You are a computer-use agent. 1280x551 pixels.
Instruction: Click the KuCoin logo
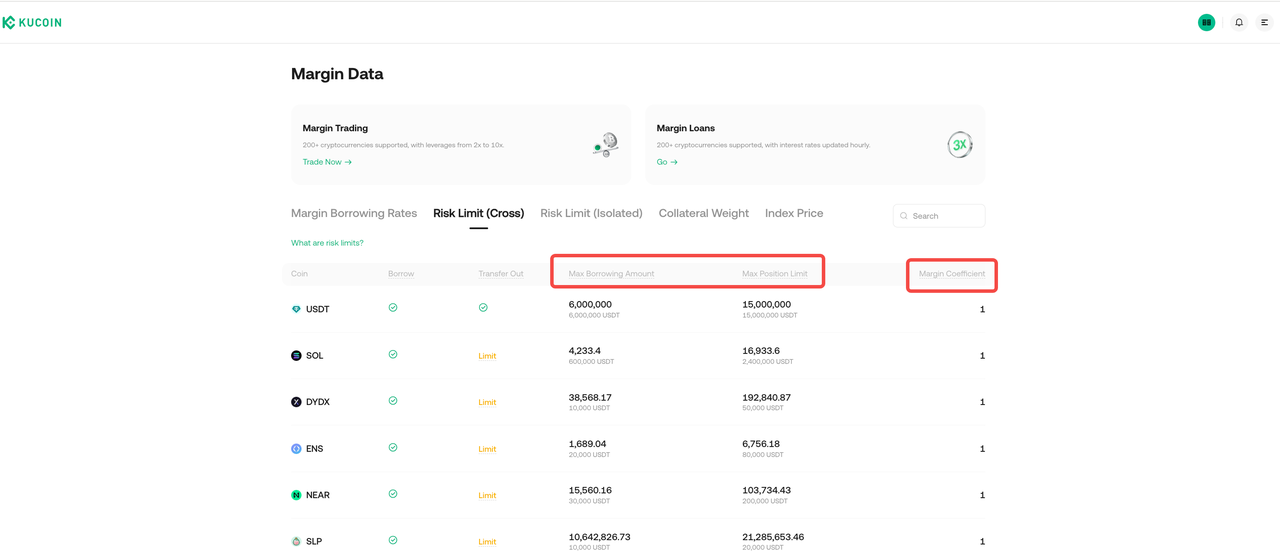point(32,22)
